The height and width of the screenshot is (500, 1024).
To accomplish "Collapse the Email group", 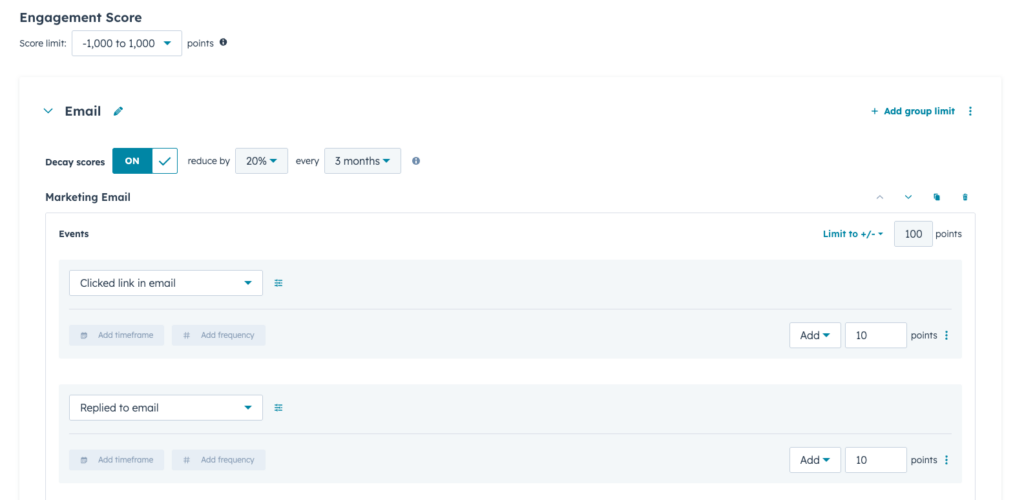I will click(x=48, y=111).
